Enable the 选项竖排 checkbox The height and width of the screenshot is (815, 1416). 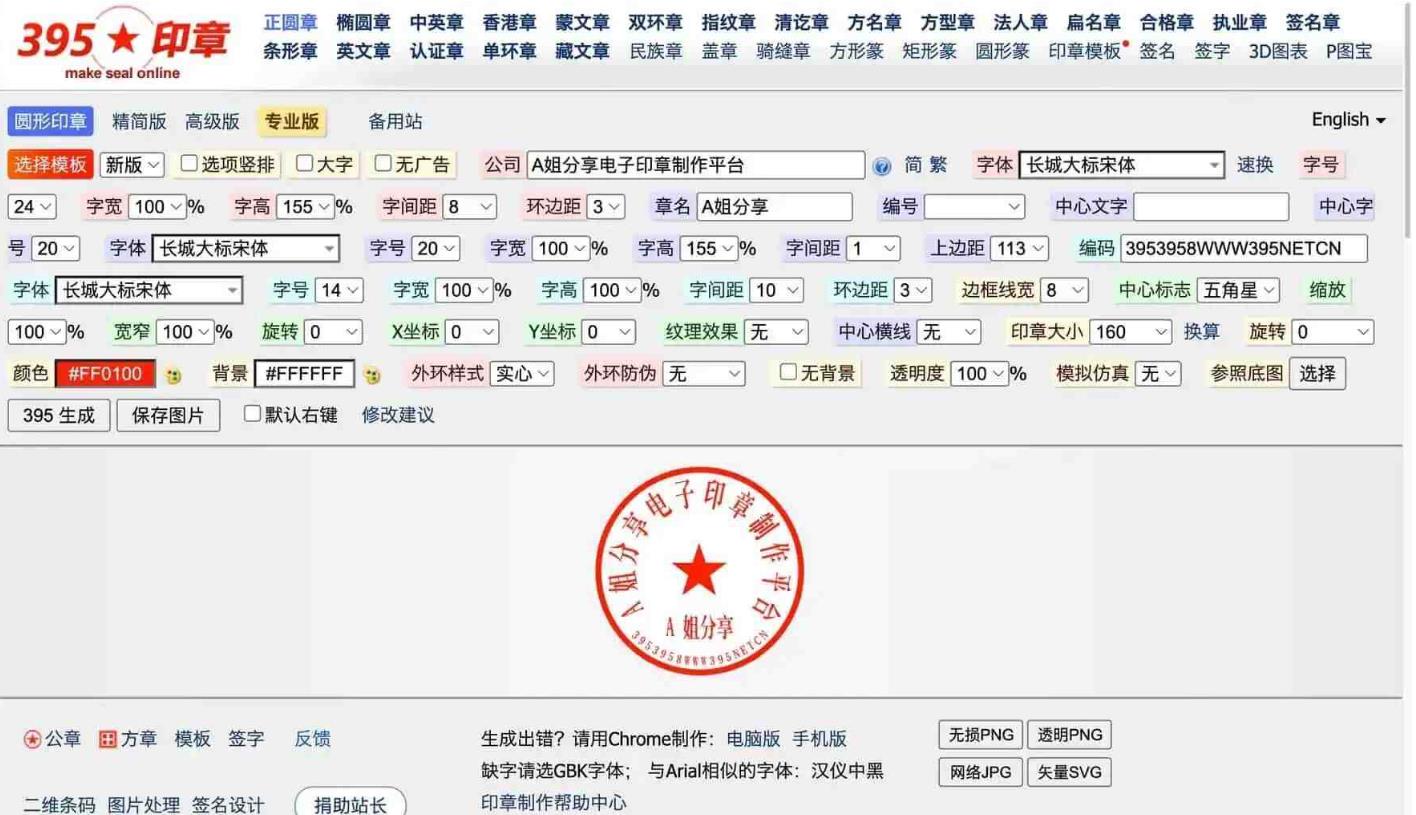click(189, 163)
